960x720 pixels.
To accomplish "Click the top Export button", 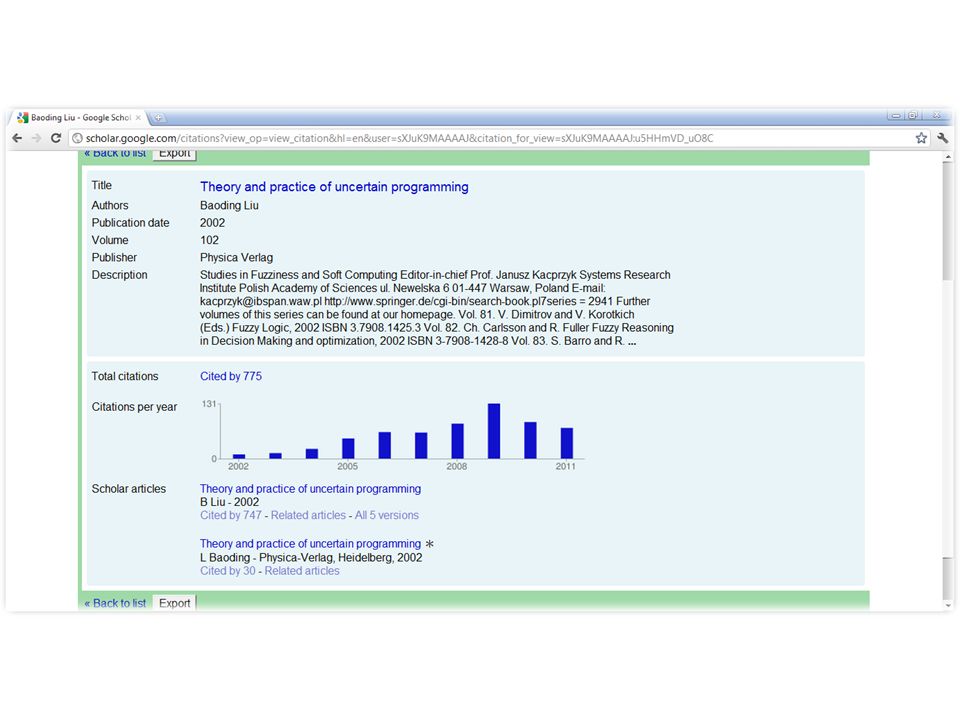I will click(174, 154).
